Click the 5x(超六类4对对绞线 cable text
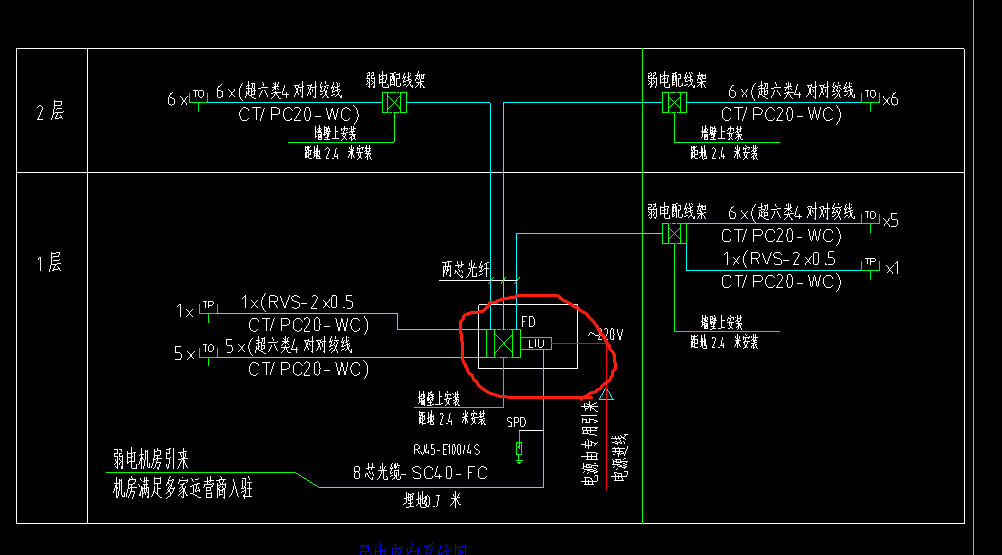 [288, 346]
